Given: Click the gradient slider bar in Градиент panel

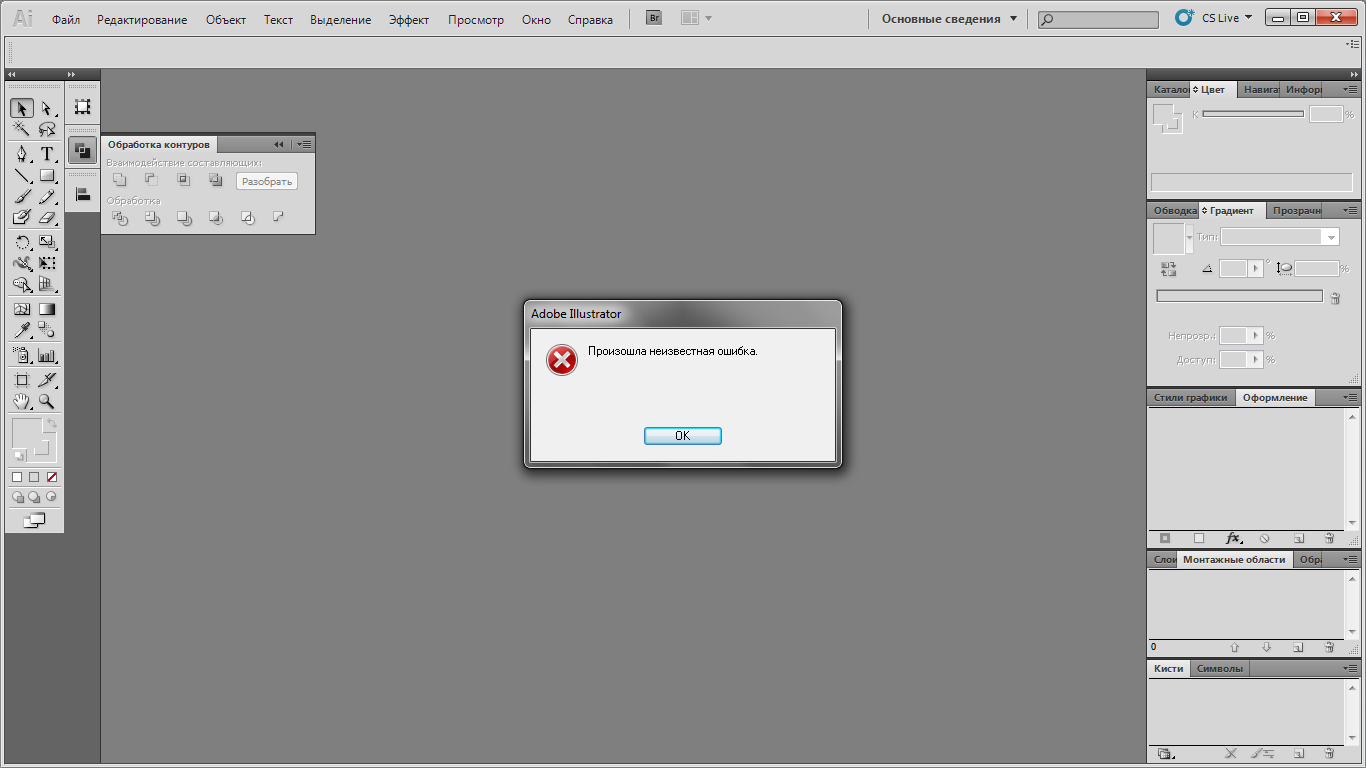Looking at the screenshot, I should [x=1239, y=296].
